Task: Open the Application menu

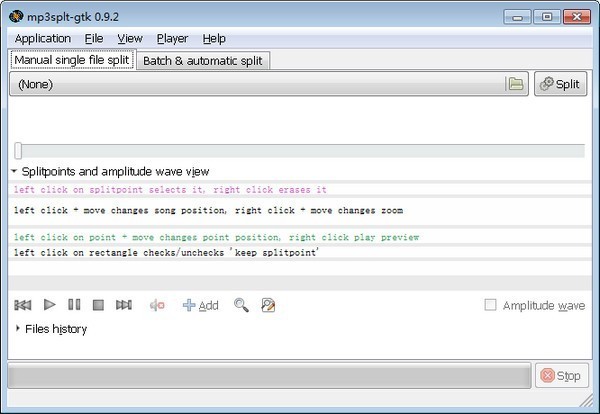Action: click(43, 39)
